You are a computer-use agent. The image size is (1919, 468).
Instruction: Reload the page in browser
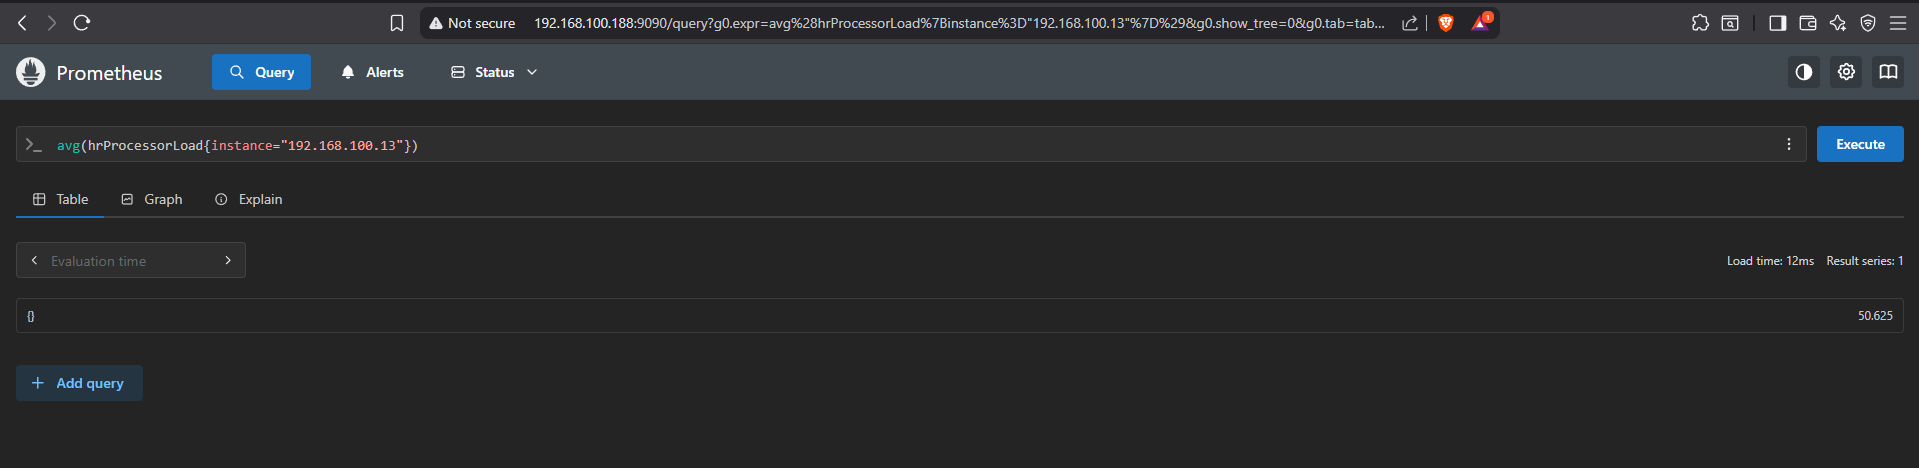point(82,22)
